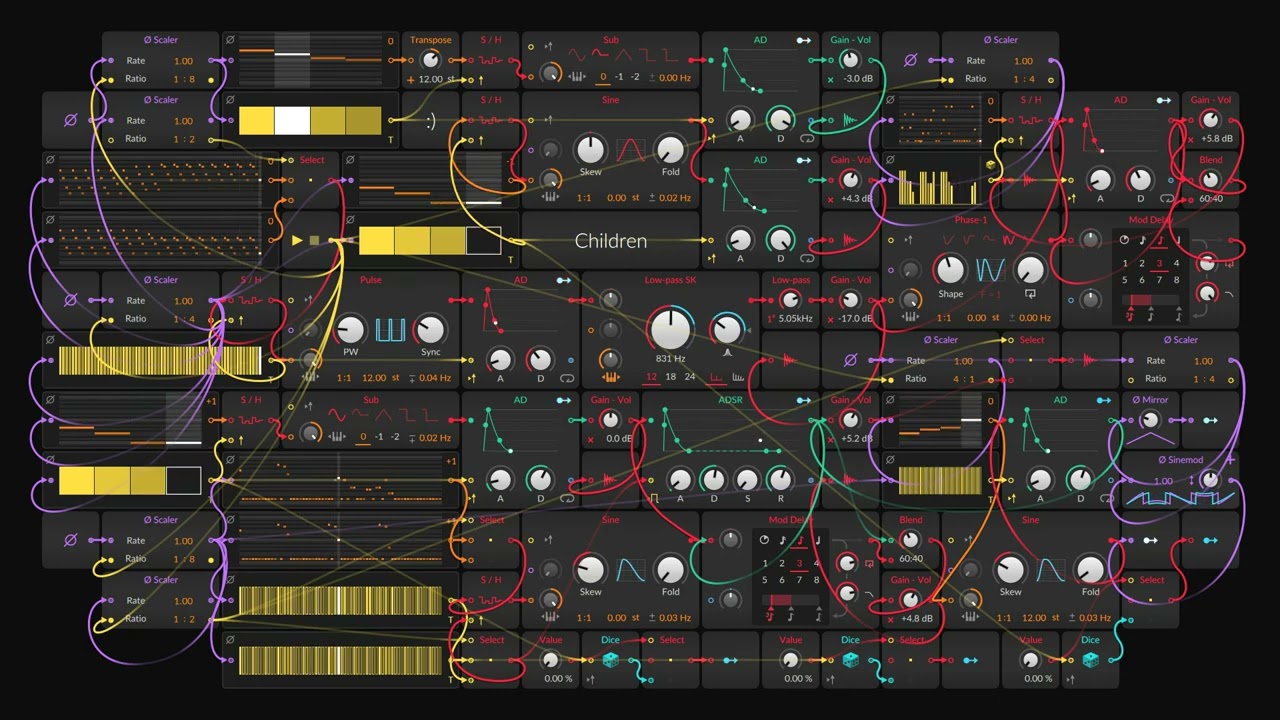The height and width of the screenshot is (720, 1280).
Task: Toggle loop icon on the Pulse-row red AD
Action: [x=567, y=379]
